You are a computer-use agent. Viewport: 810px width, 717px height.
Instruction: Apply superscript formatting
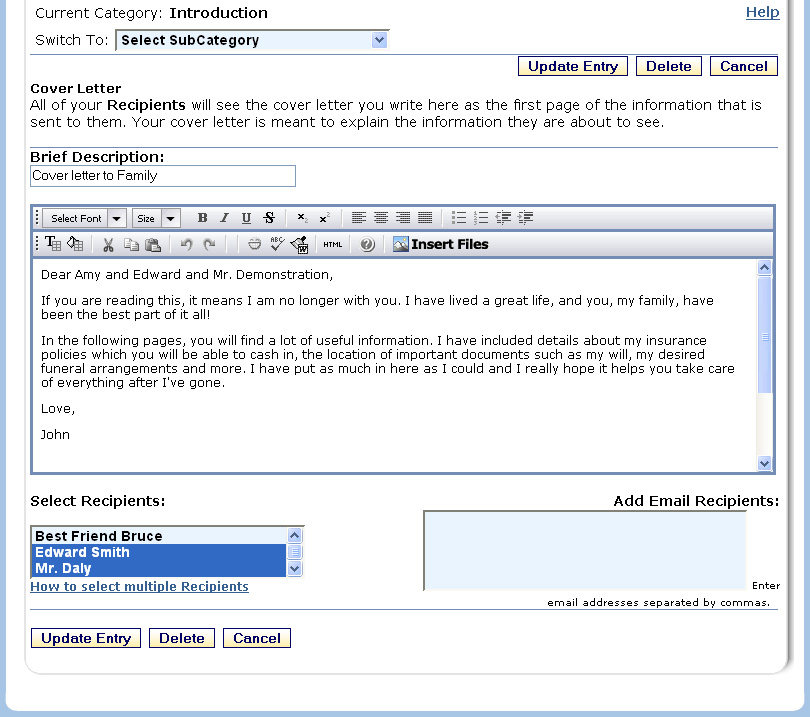(324, 218)
